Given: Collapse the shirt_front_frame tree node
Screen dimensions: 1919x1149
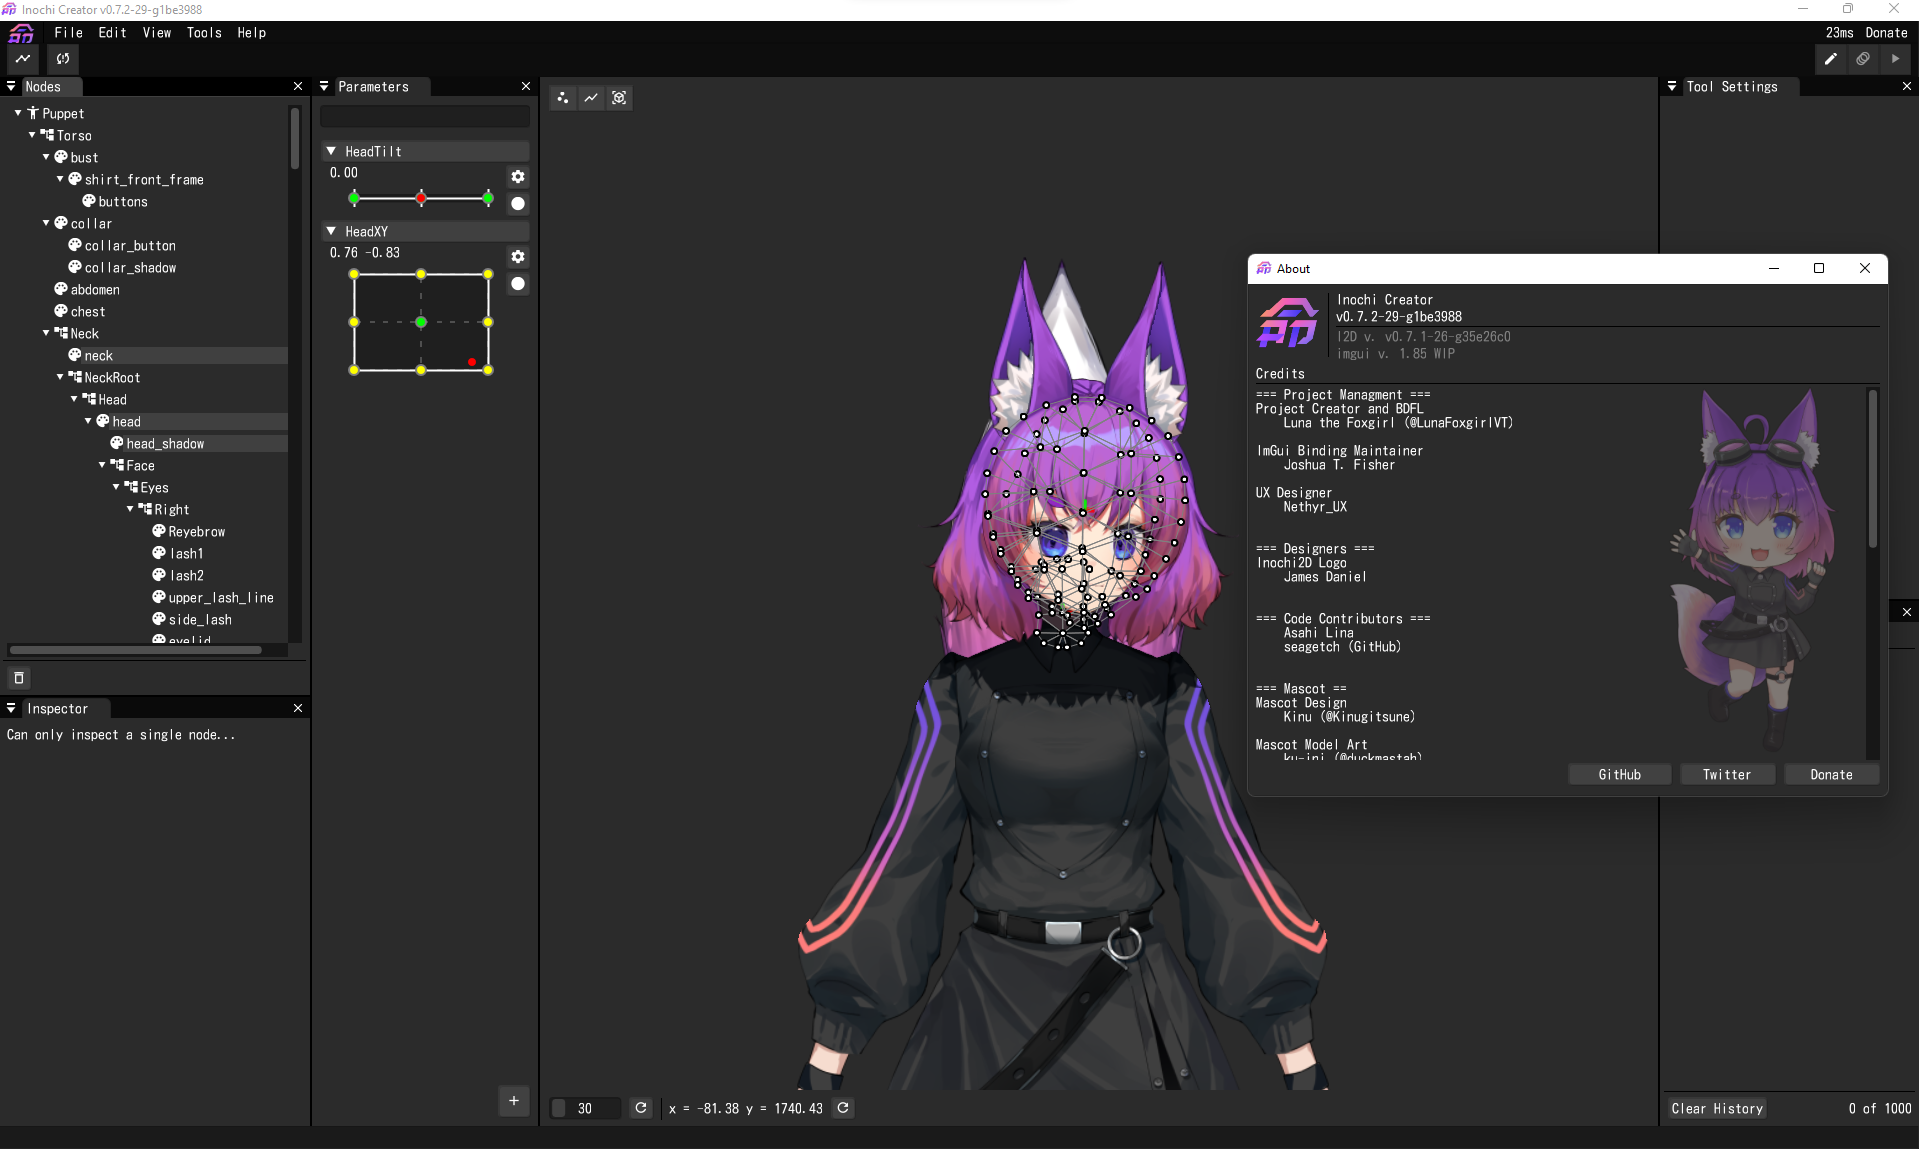Looking at the screenshot, I should [60, 179].
